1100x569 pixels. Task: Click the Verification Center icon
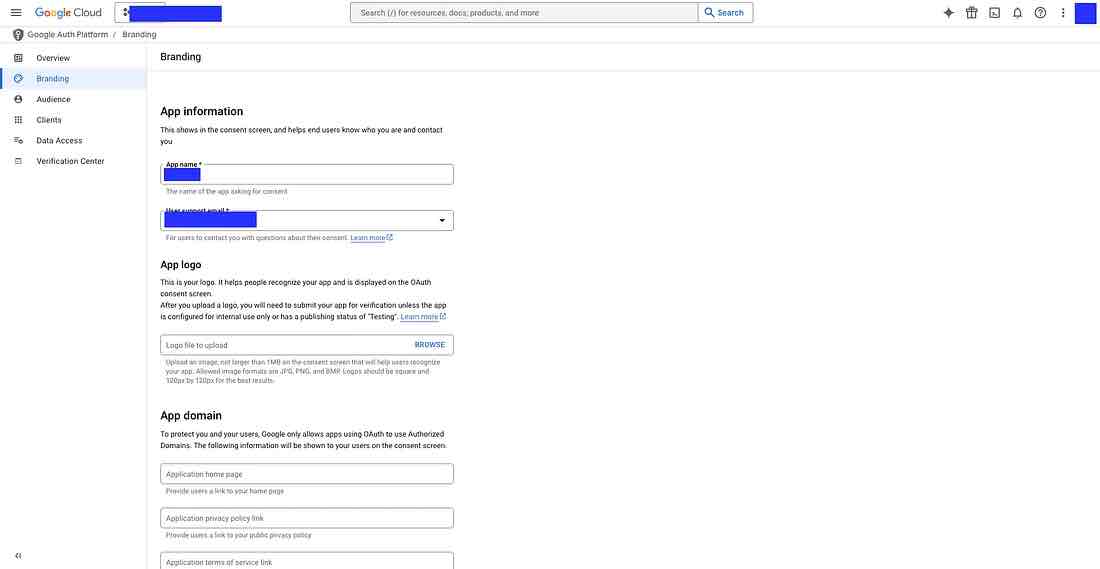(x=18, y=161)
